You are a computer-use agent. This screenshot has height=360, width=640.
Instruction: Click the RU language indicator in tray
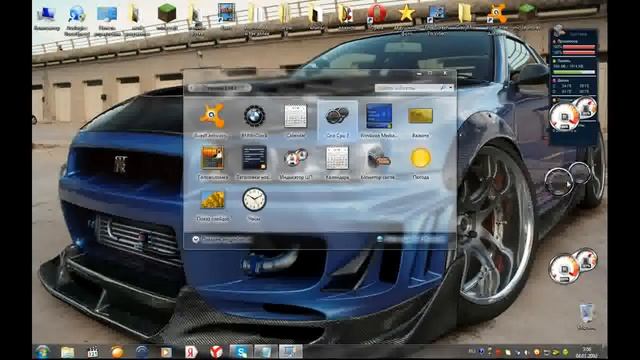click(x=472, y=351)
